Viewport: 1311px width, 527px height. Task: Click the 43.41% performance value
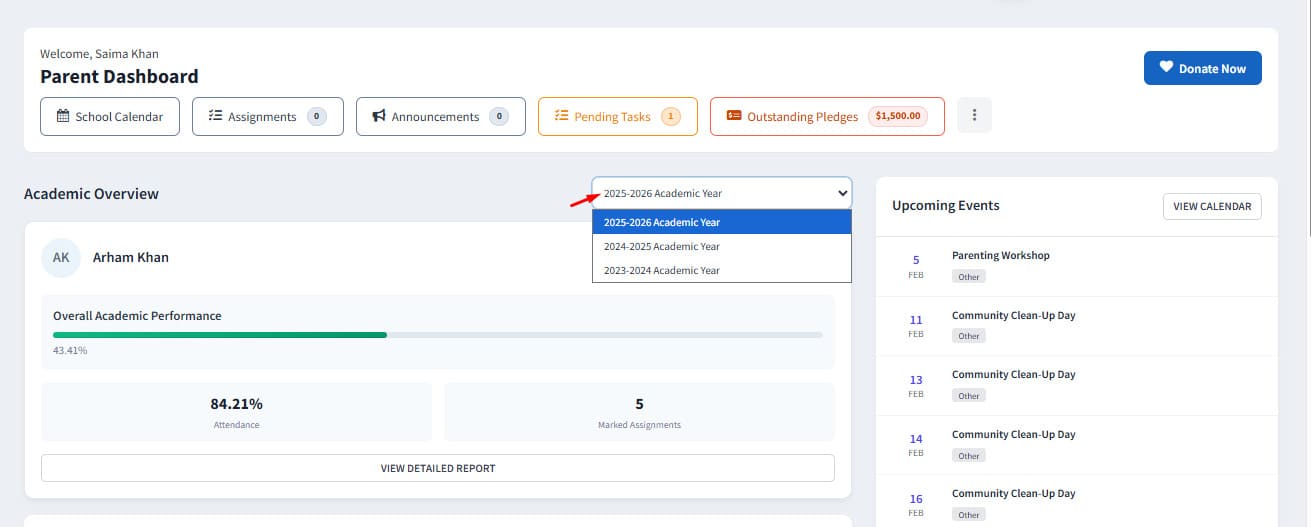pyautogui.click(x=70, y=351)
